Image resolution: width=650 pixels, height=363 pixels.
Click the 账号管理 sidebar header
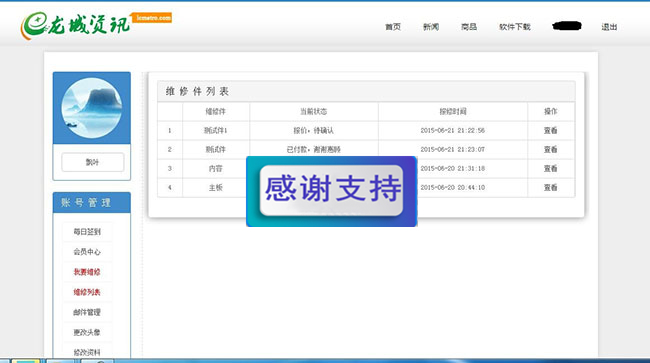86,203
